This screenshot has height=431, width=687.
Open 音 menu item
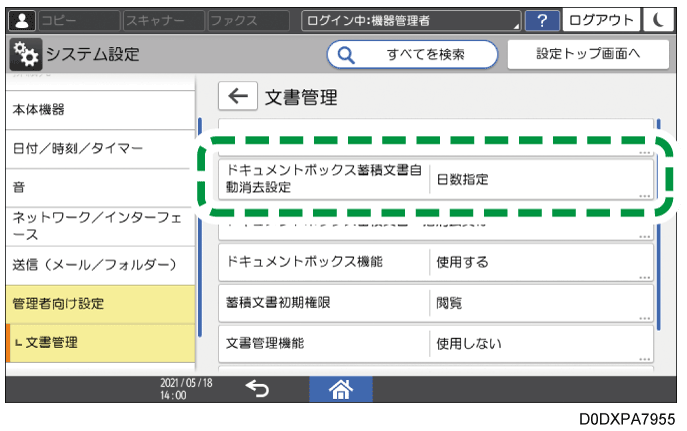(100, 187)
